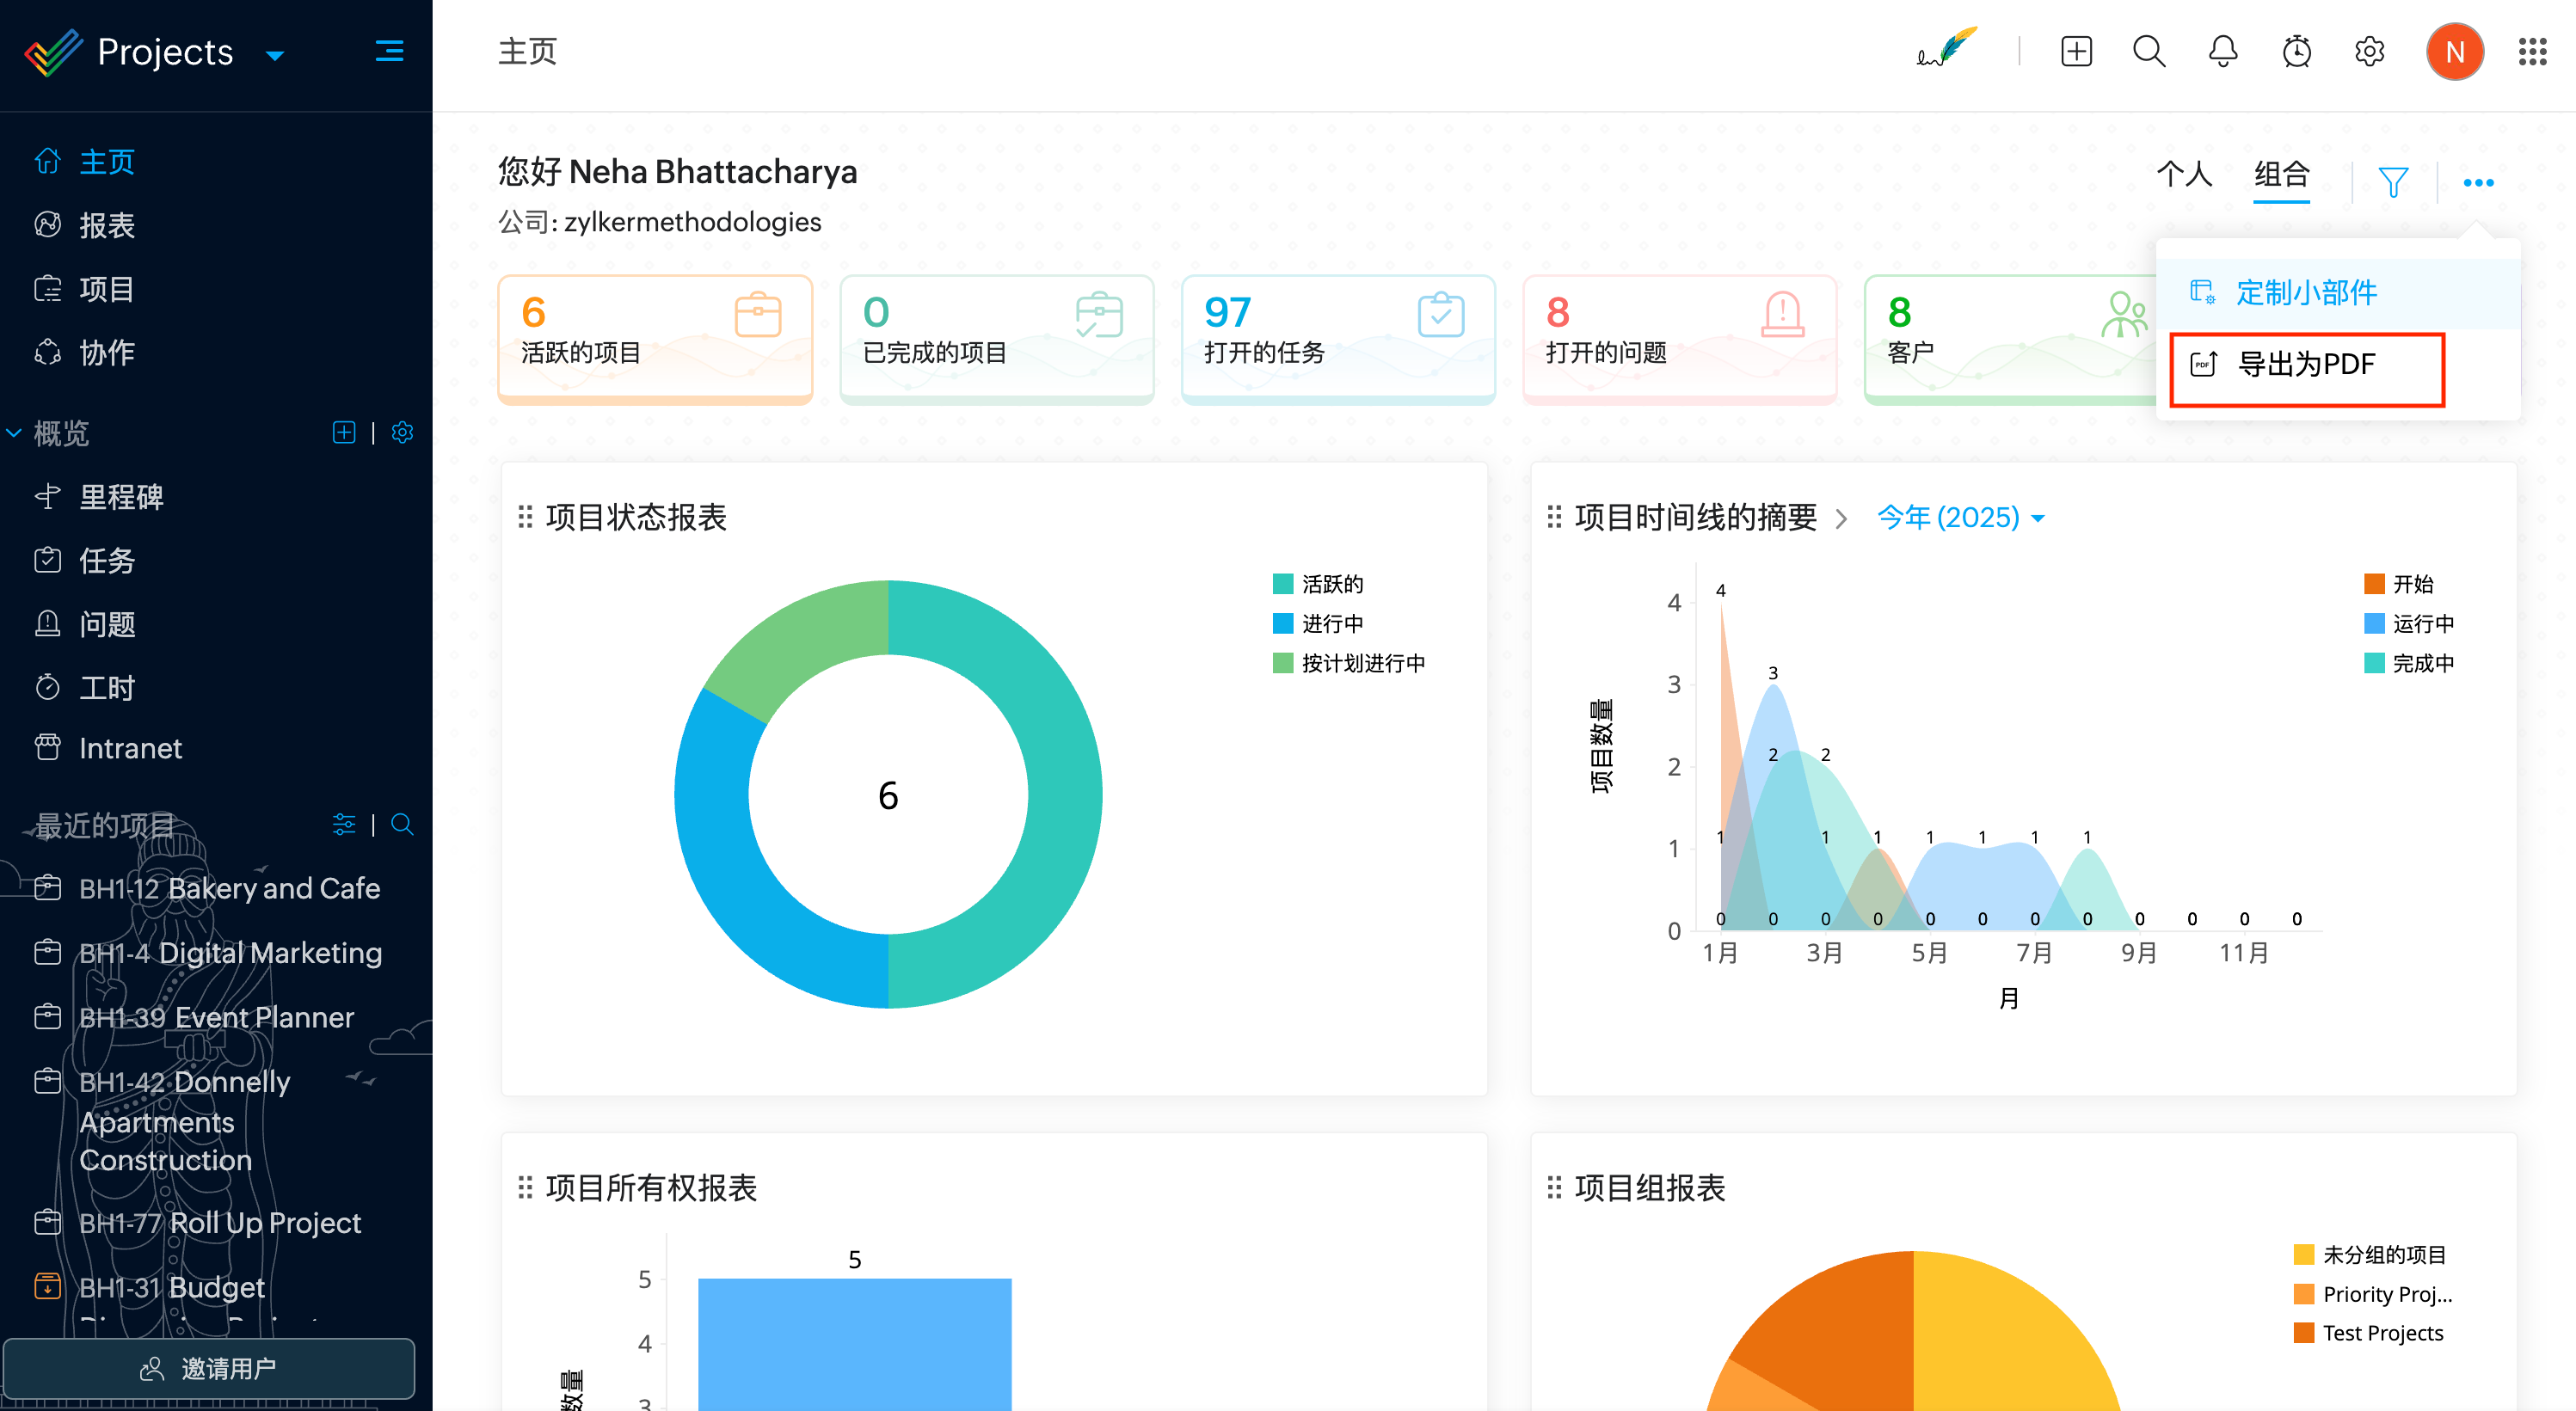The image size is (2576, 1411).
Task: Click the bell notifications icon
Action: tap(2222, 52)
